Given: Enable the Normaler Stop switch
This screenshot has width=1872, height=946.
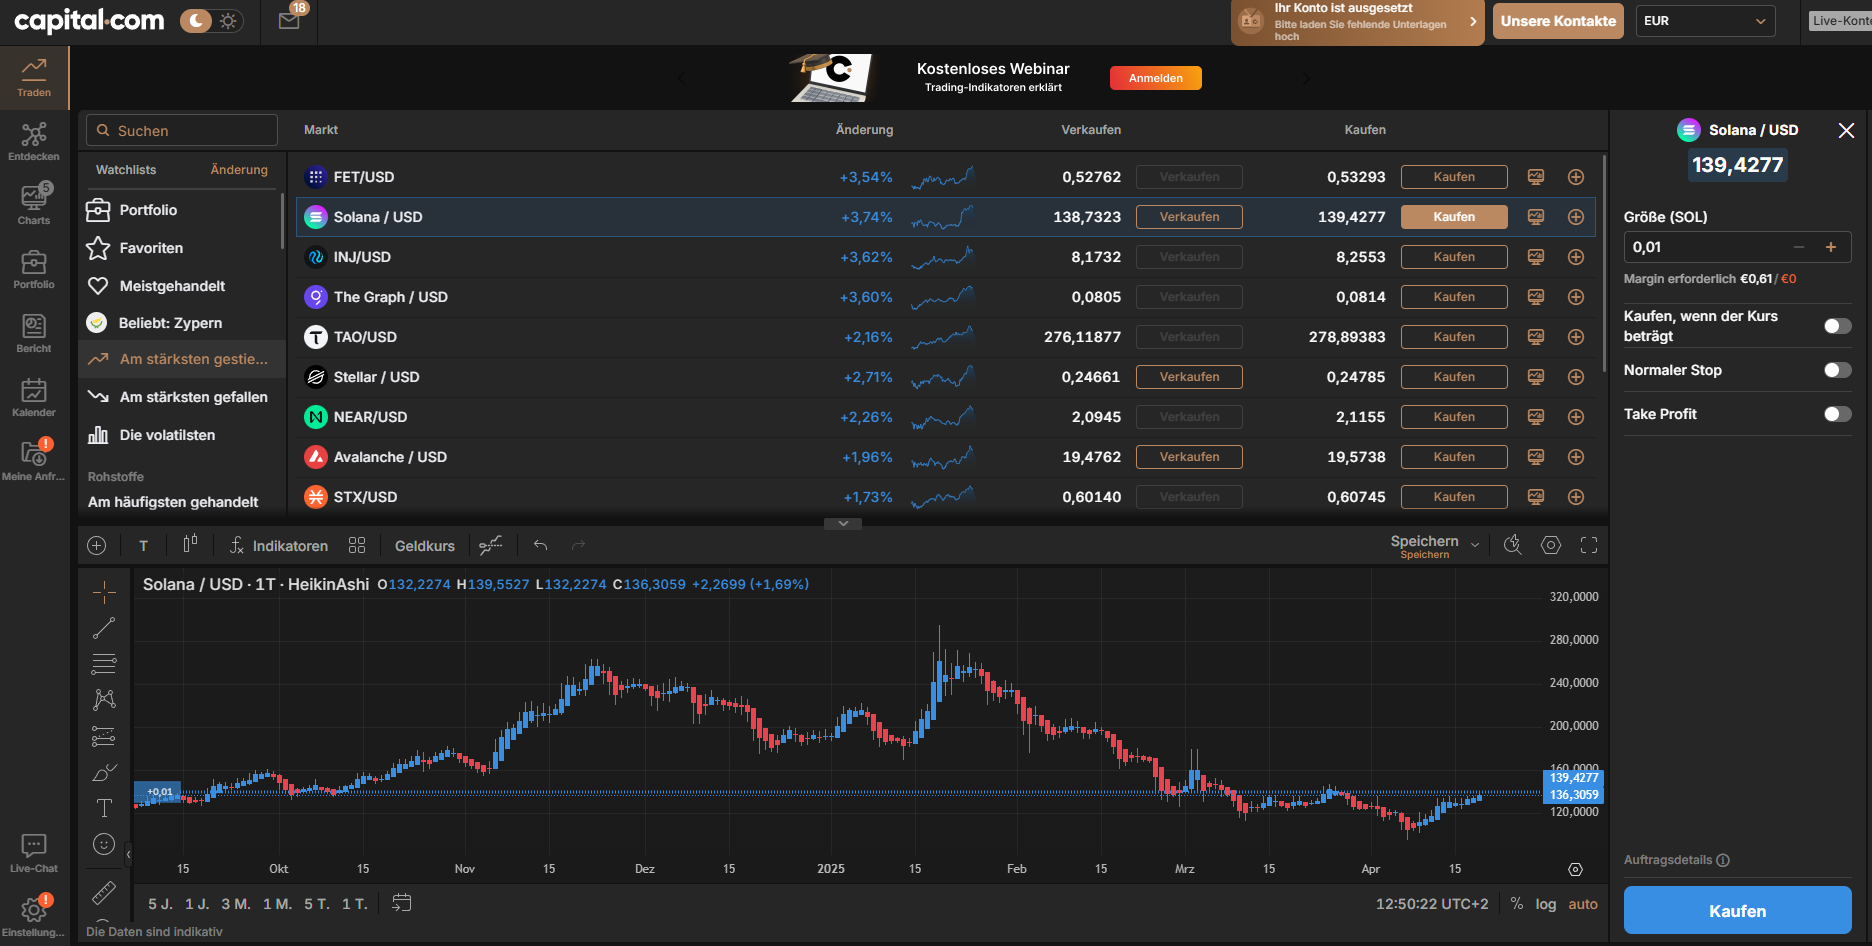Looking at the screenshot, I should (1838, 370).
